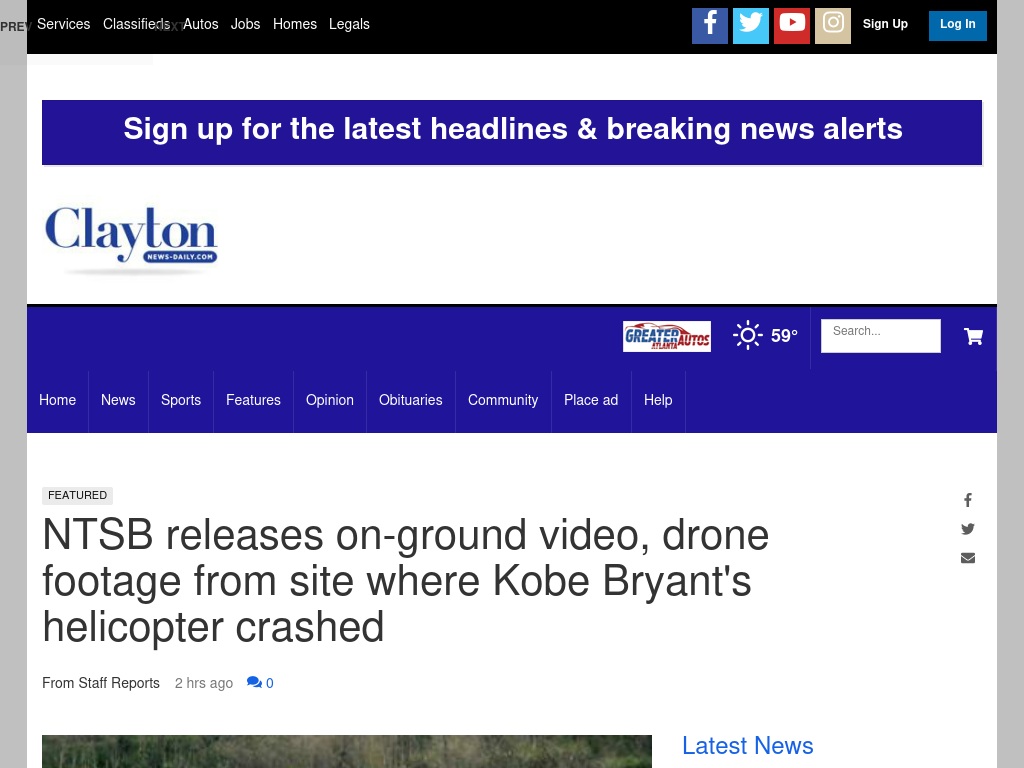Open the Autos link in top bar
Image resolution: width=1024 pixels, height=768 pixels.
(x=200, y=24)
